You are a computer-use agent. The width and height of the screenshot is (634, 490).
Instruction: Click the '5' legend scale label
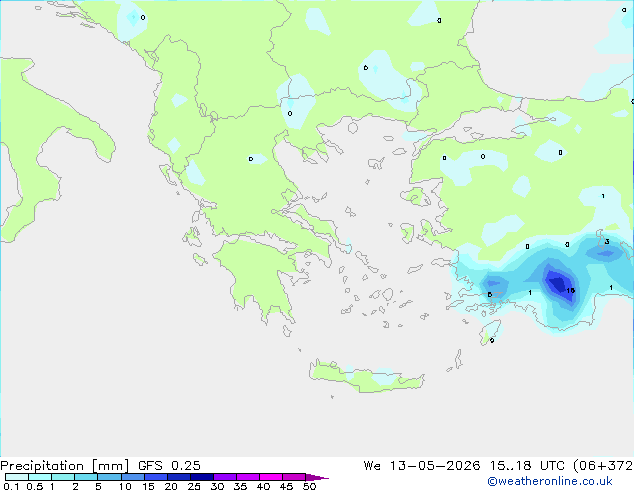[98, 486]
